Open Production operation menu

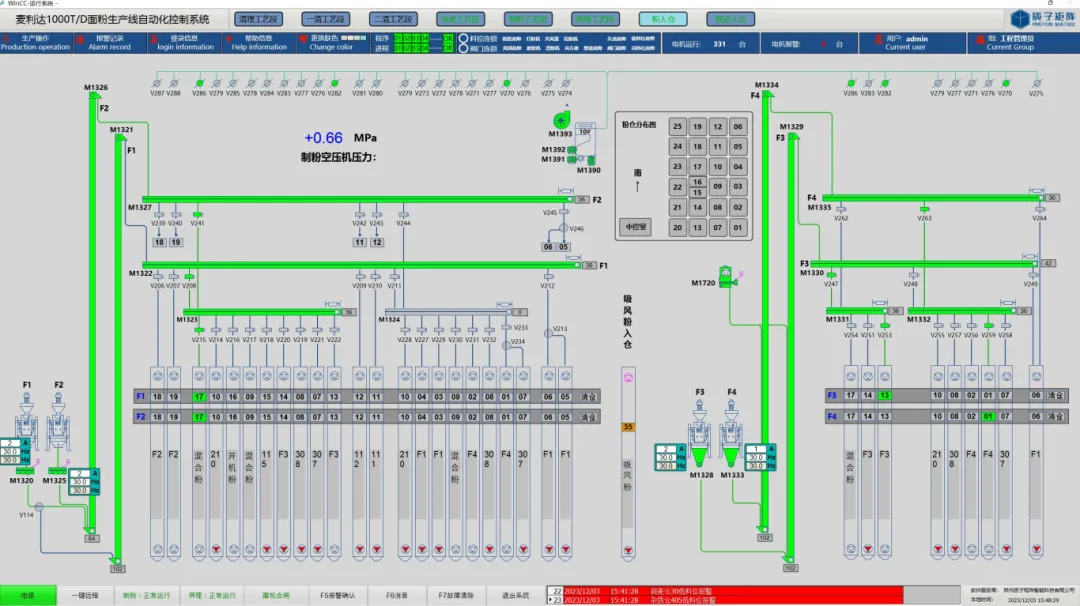35,43
